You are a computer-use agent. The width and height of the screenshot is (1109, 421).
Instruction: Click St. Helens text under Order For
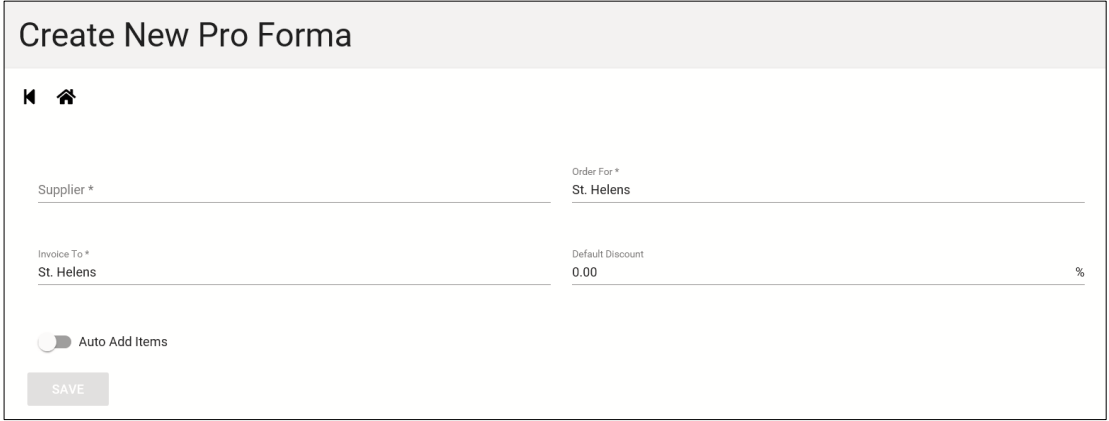pyautogui.click(x=601, y=190)
